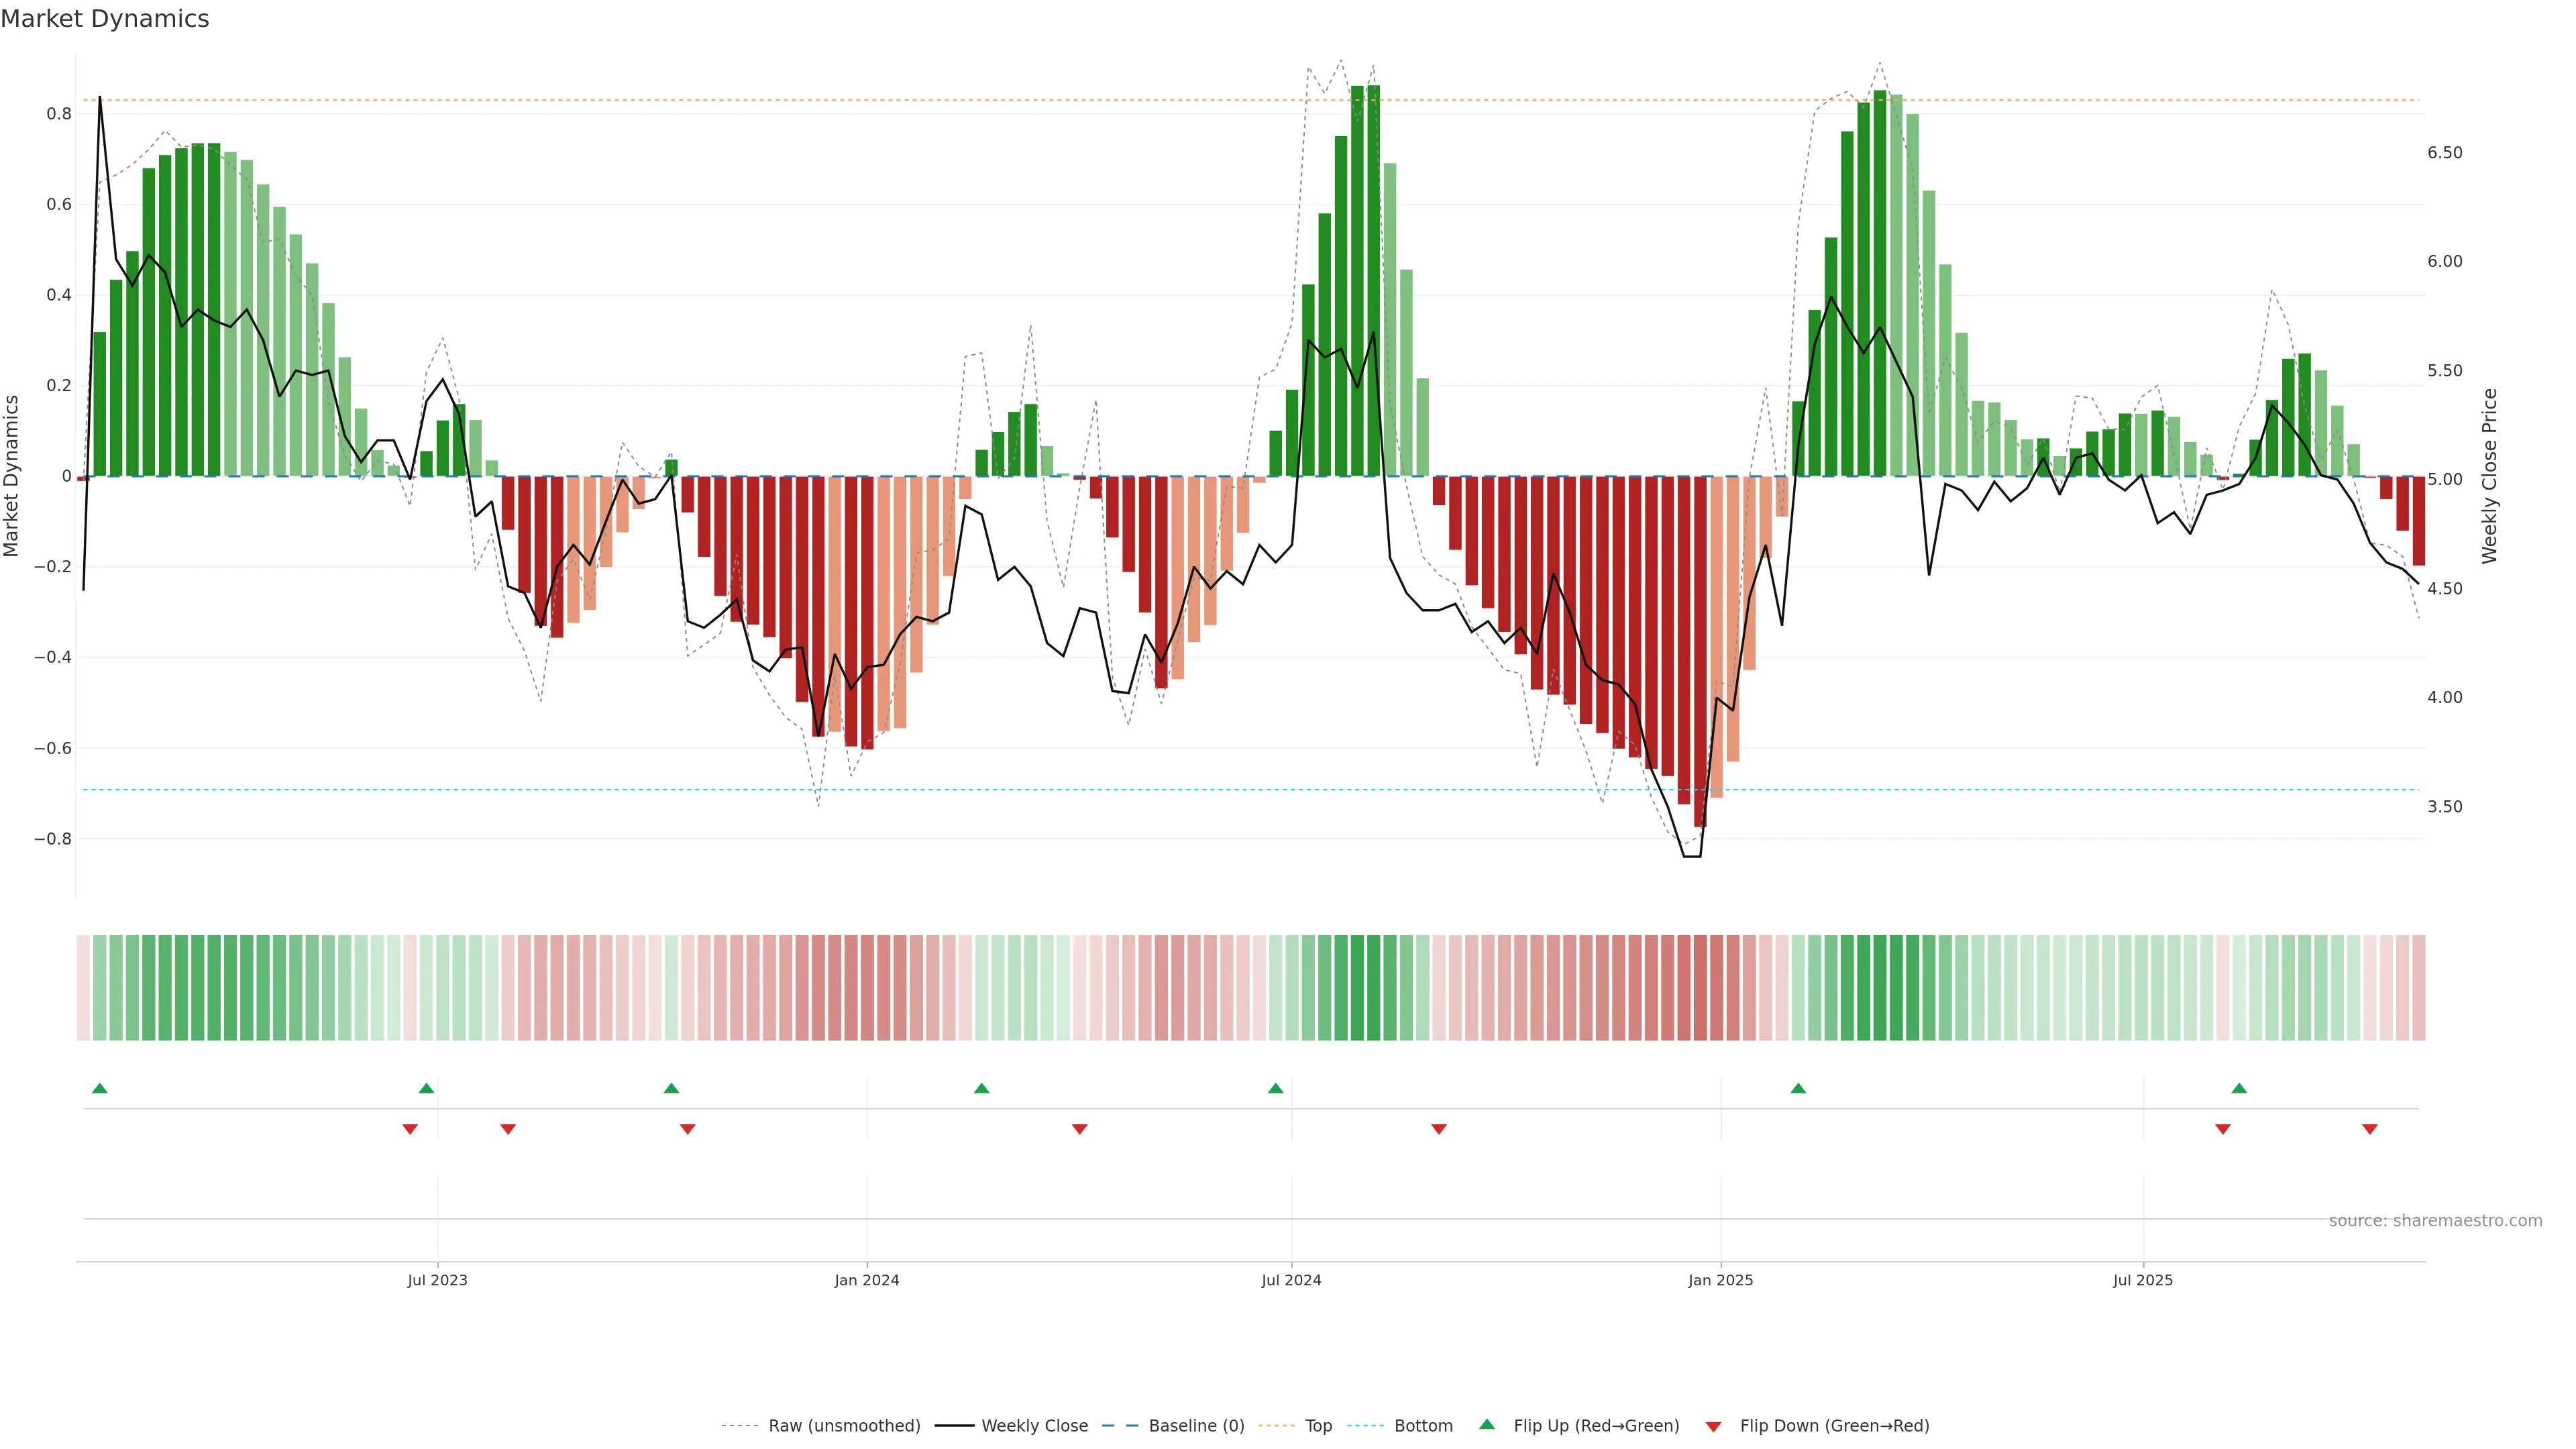
Task: Click green flip-up marker just before Jul 2024
Action: [x=1275, y=1088]
